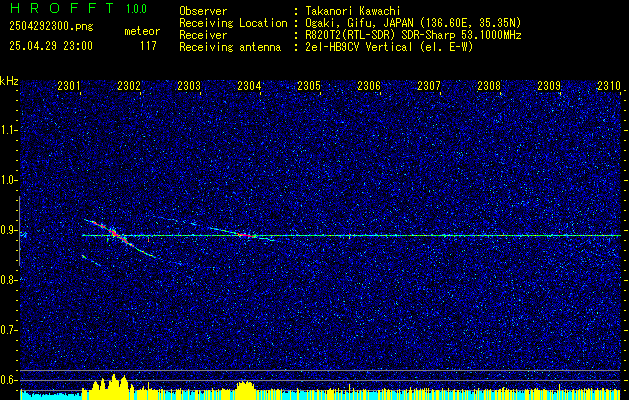Click the filename 2504292300.png

coord(51,26)
